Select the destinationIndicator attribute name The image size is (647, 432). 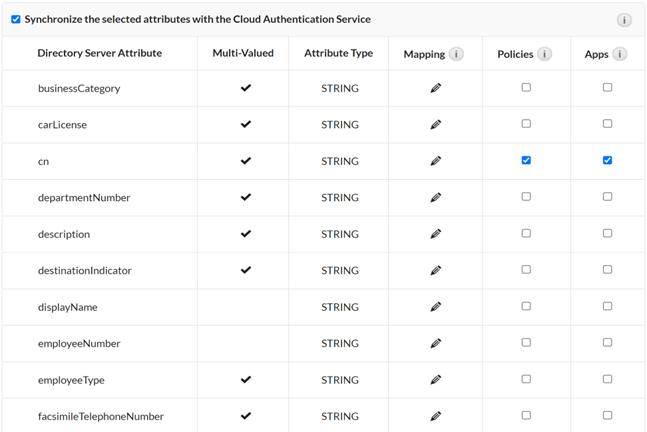point(84,270)
